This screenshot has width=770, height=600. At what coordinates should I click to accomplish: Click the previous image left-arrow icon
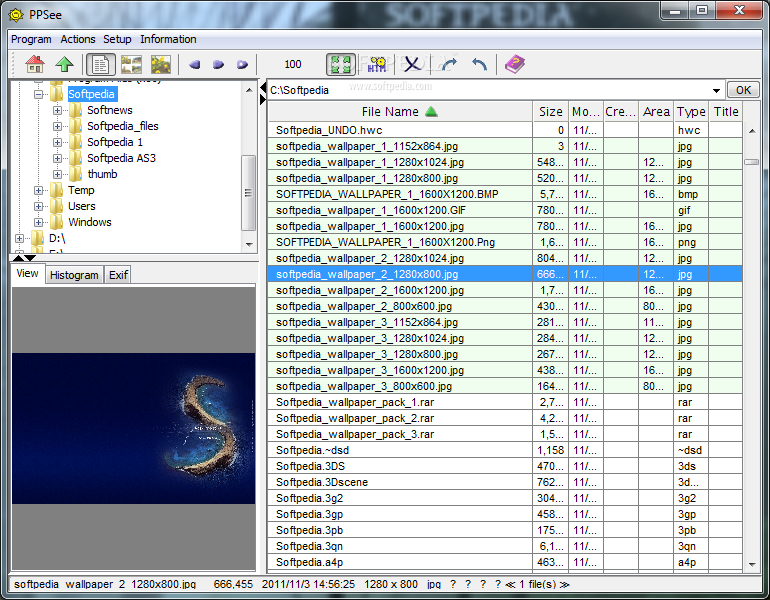coord(194,64)
